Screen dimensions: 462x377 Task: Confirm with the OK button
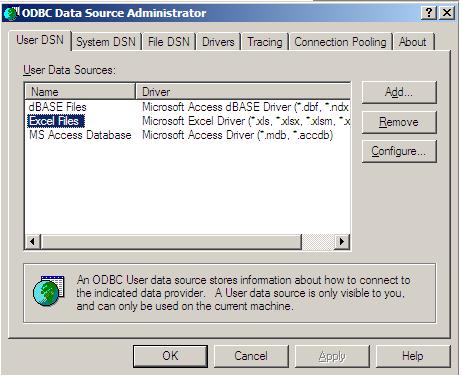point(170,356)
